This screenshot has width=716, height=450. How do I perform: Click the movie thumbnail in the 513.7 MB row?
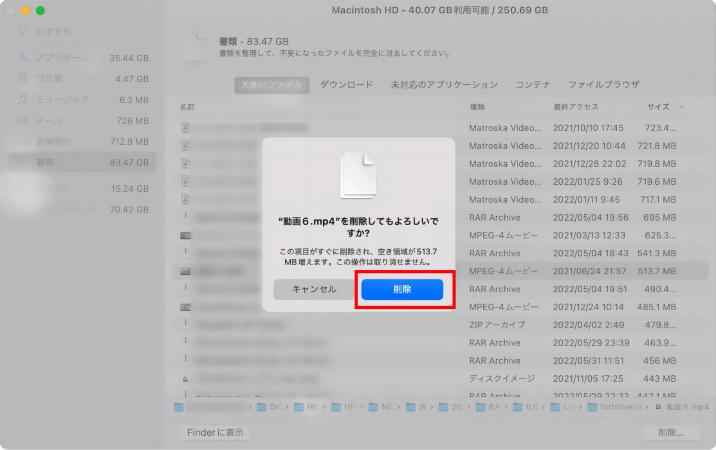[185, 271]
